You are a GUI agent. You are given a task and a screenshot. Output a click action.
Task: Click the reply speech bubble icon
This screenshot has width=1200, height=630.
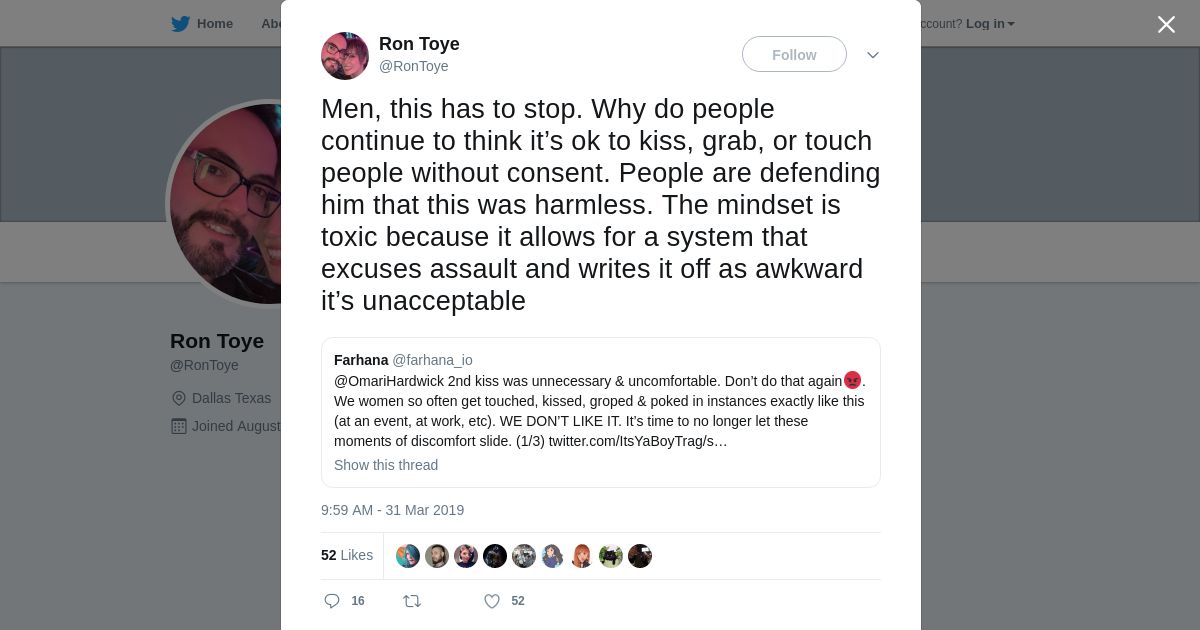pyautogui.click(x=332, y=601)
